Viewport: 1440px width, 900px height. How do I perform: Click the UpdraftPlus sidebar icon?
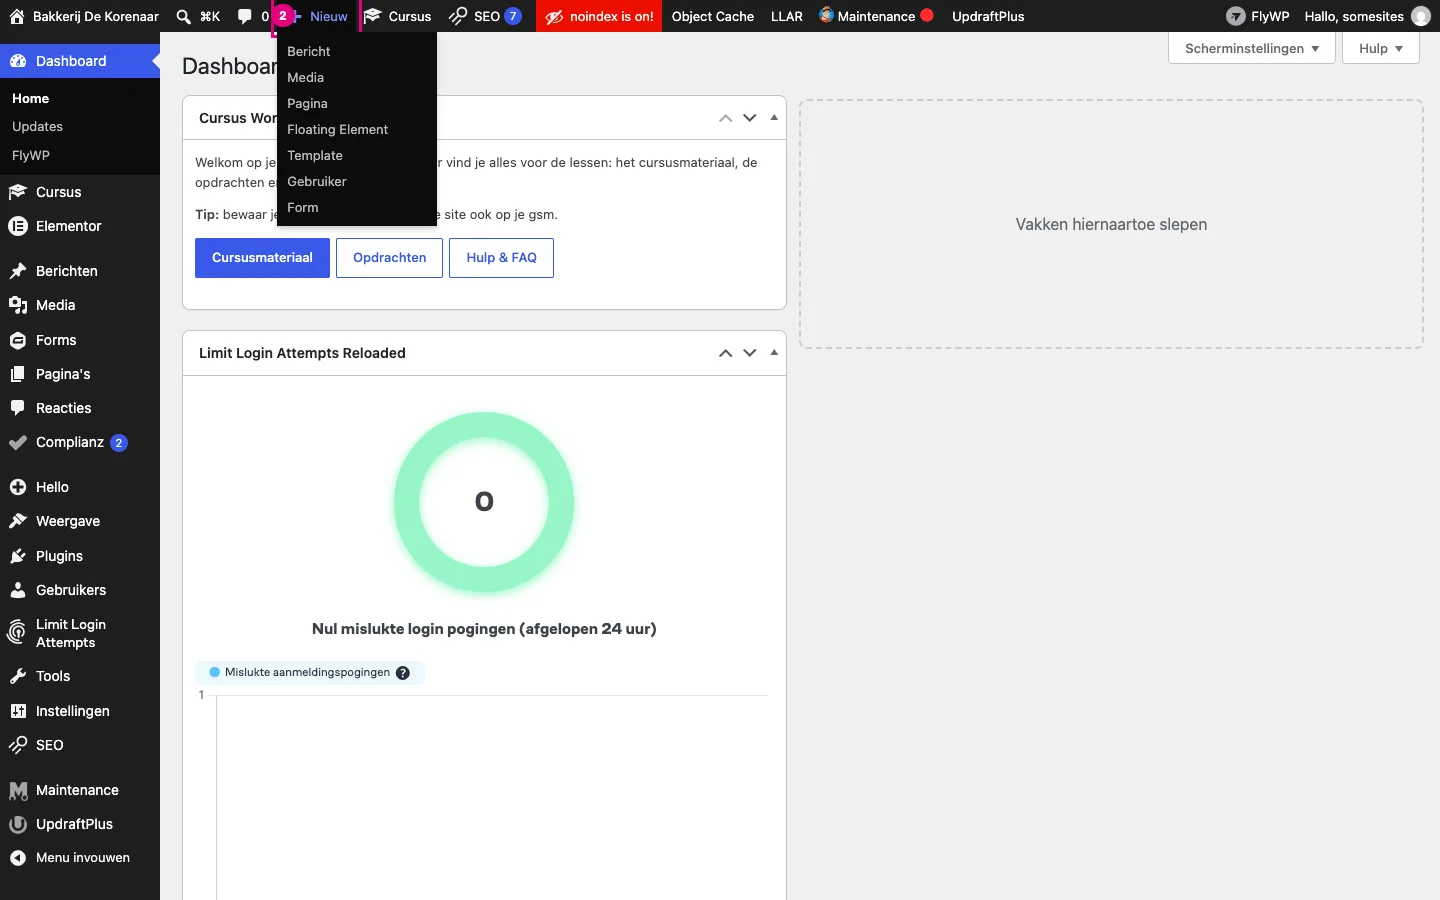[18, 824]
